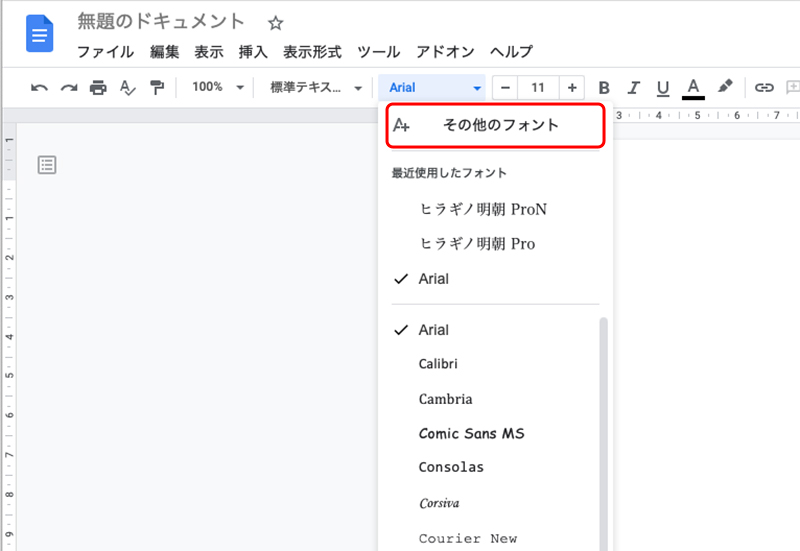Open the ヘルプ menu

coord(511,52)
